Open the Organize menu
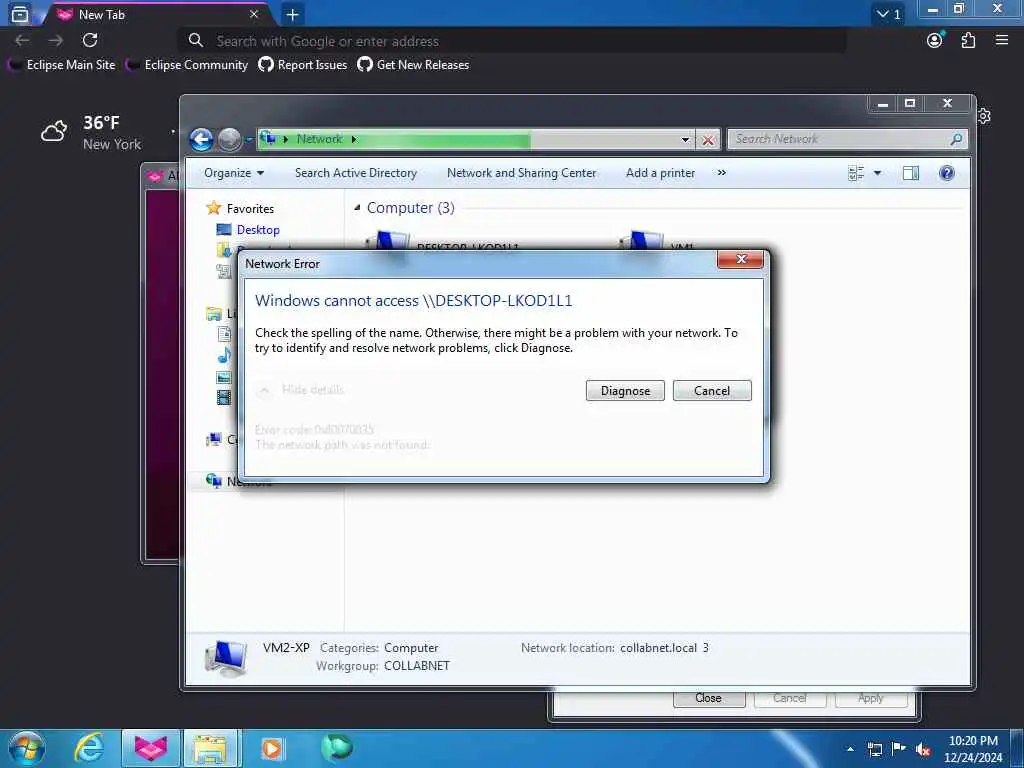Viewport: 1024px width, 768px height. [234, 173]
